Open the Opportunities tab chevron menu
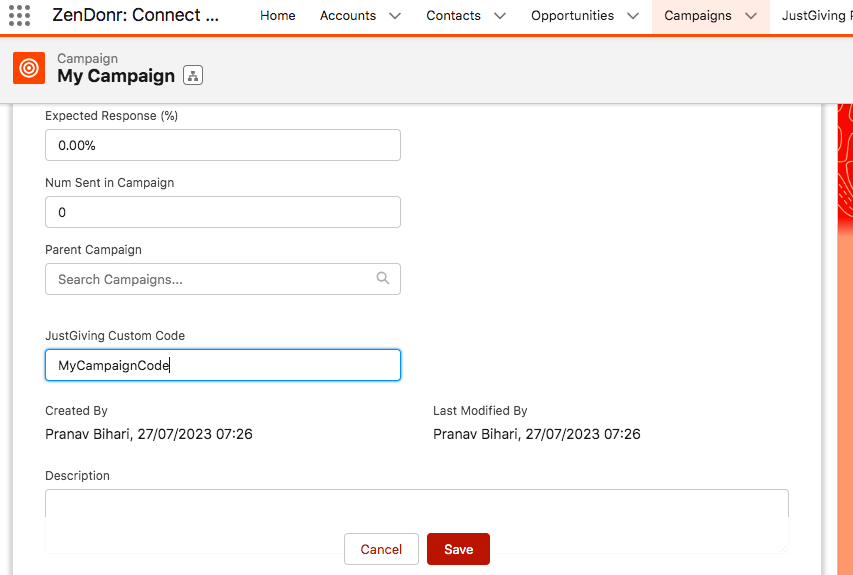 pyautogui.click(x=633, y=16)
